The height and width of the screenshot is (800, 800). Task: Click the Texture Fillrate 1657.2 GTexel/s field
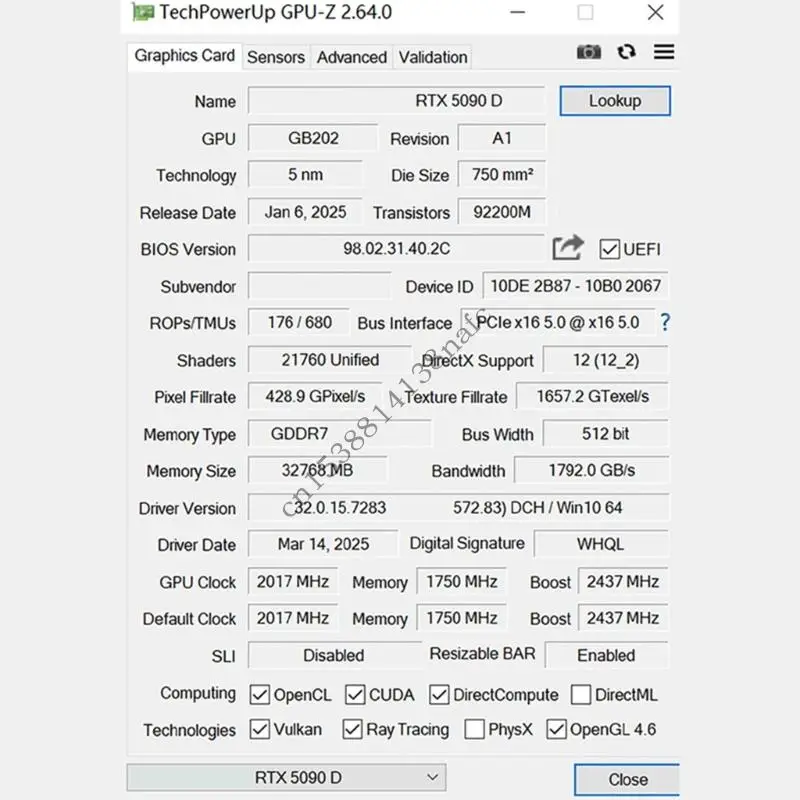592,396
